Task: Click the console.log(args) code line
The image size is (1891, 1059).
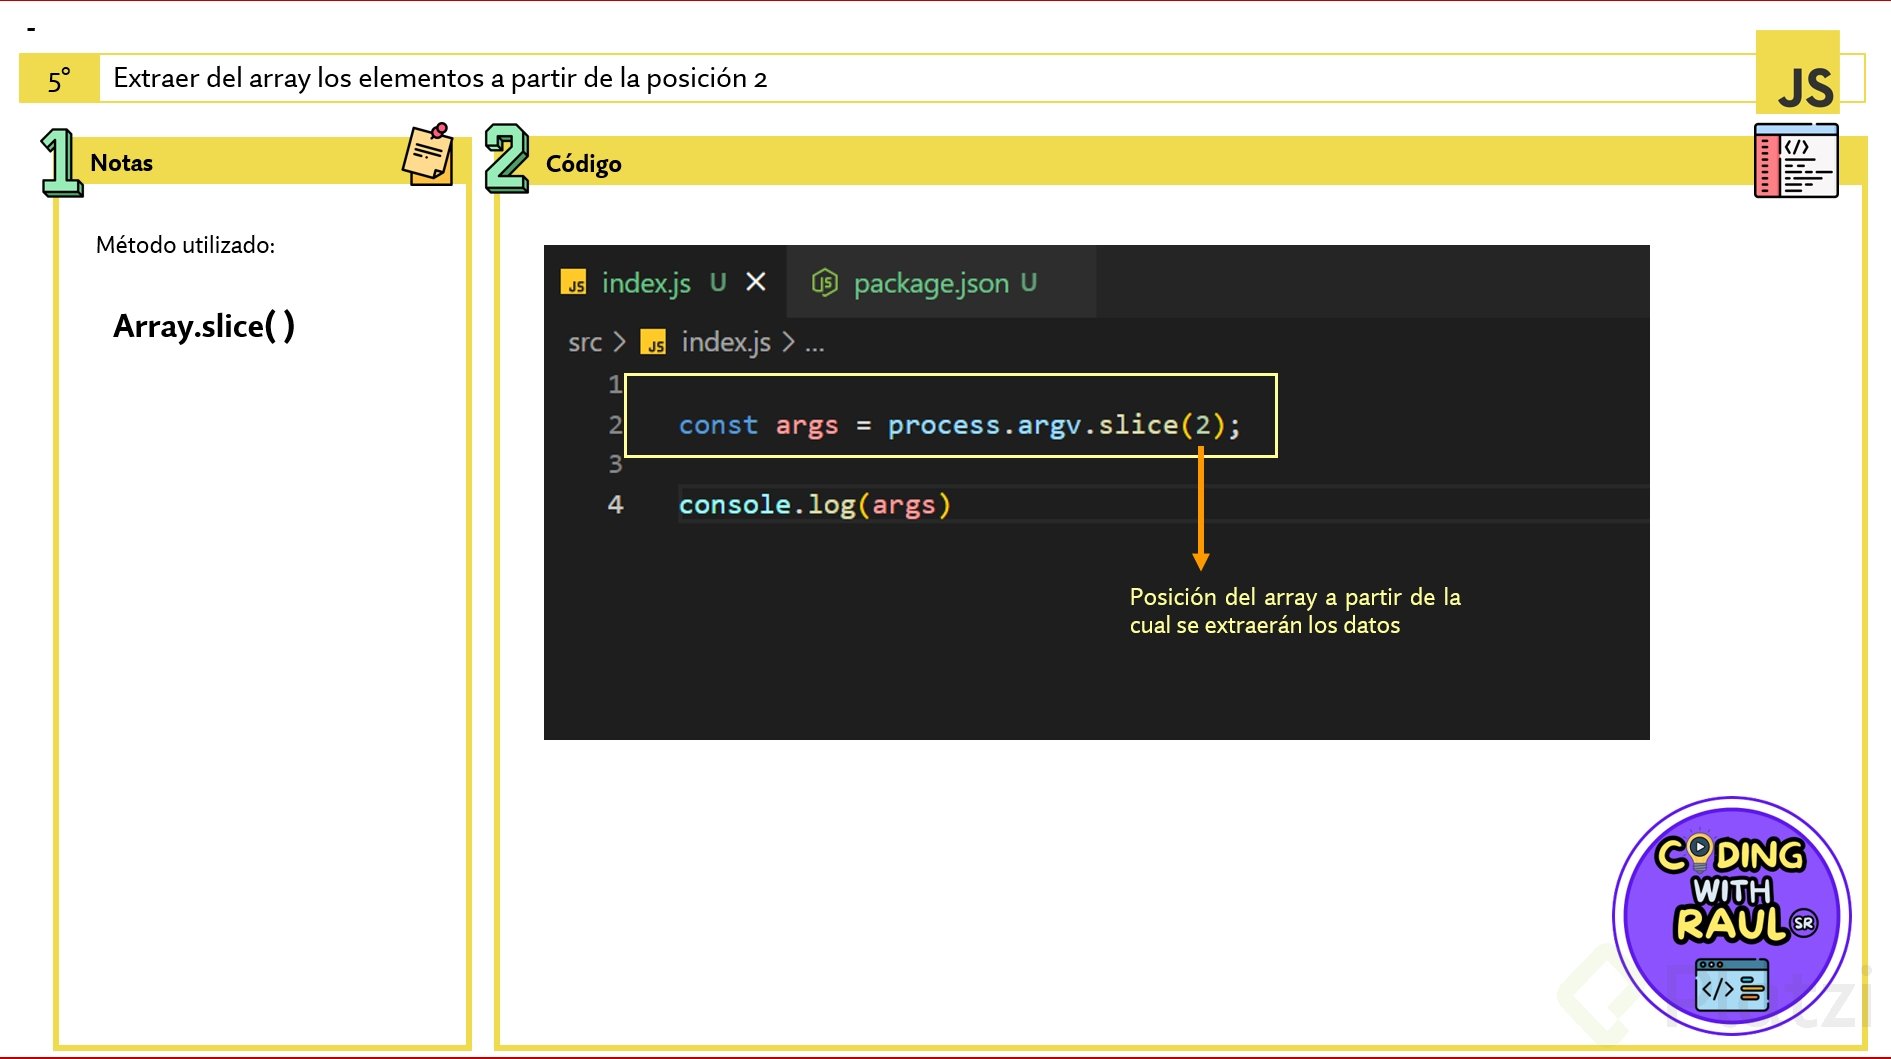Action: point(814,505)
